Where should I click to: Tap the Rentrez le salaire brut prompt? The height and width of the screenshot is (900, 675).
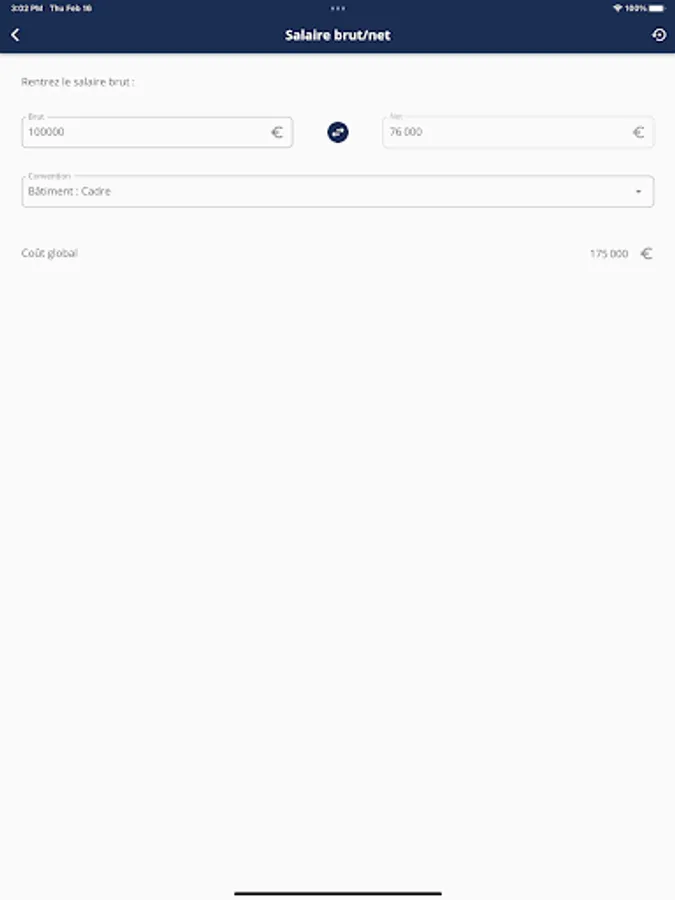(x=77, y=82)
